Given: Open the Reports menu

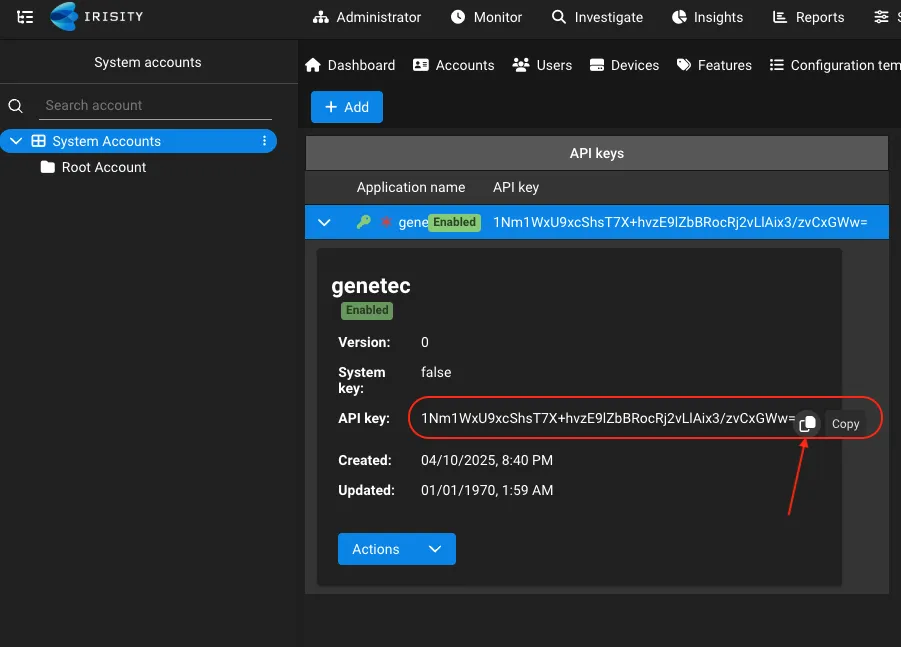Looking at the screenshot, I should pos(808,17).
